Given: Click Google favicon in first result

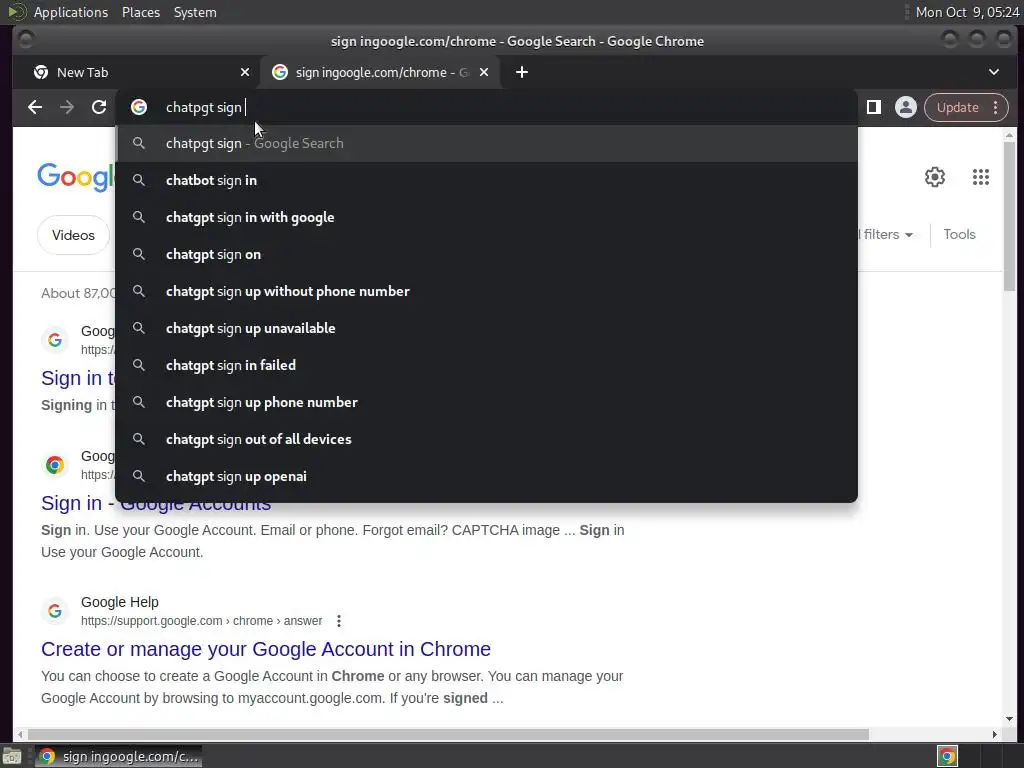Looking at the screenshot, I should (55, 340).
